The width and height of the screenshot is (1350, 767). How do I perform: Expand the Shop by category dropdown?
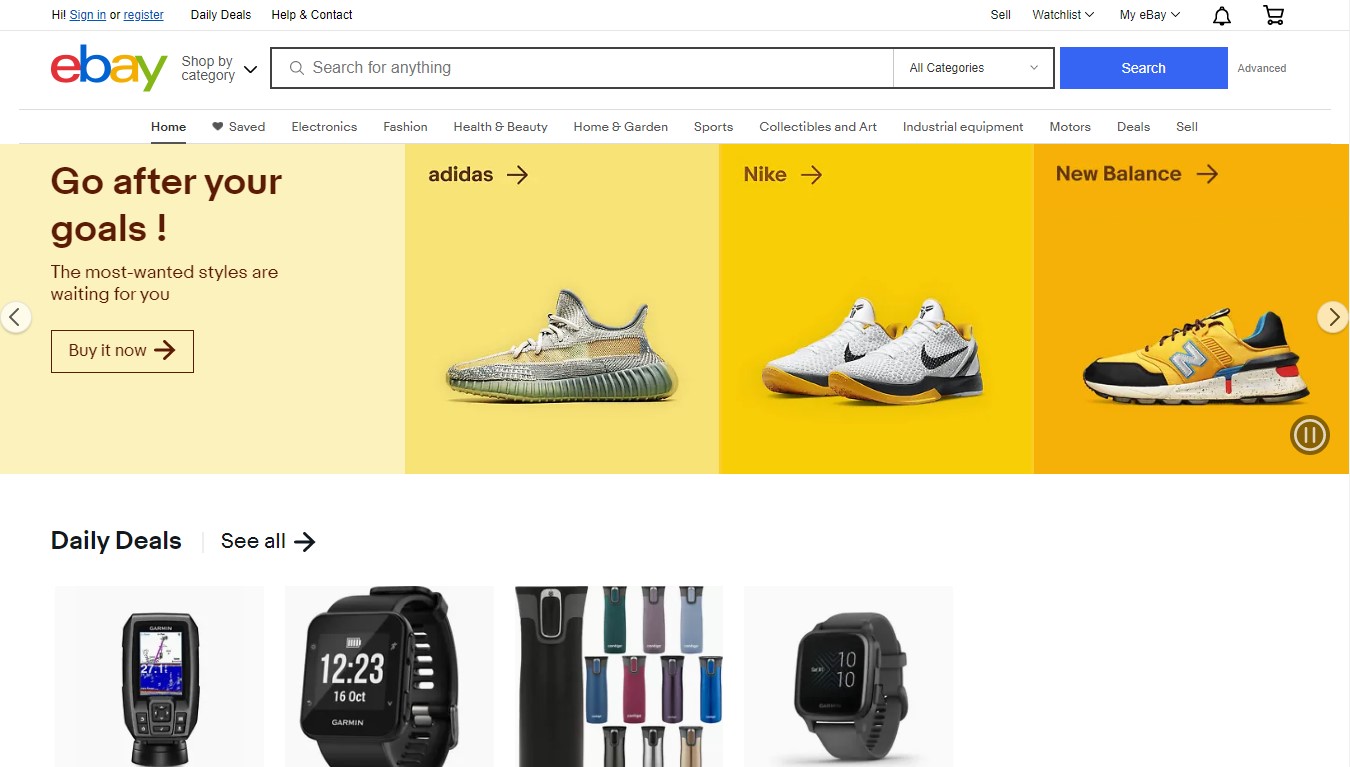(x=219, y=68)
